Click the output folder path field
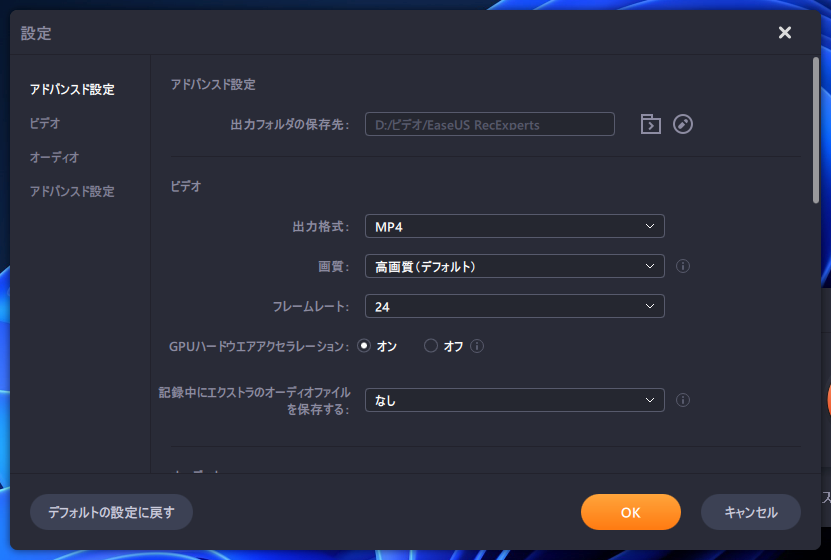This screenshot has height=560, width=831. (490, 124)
